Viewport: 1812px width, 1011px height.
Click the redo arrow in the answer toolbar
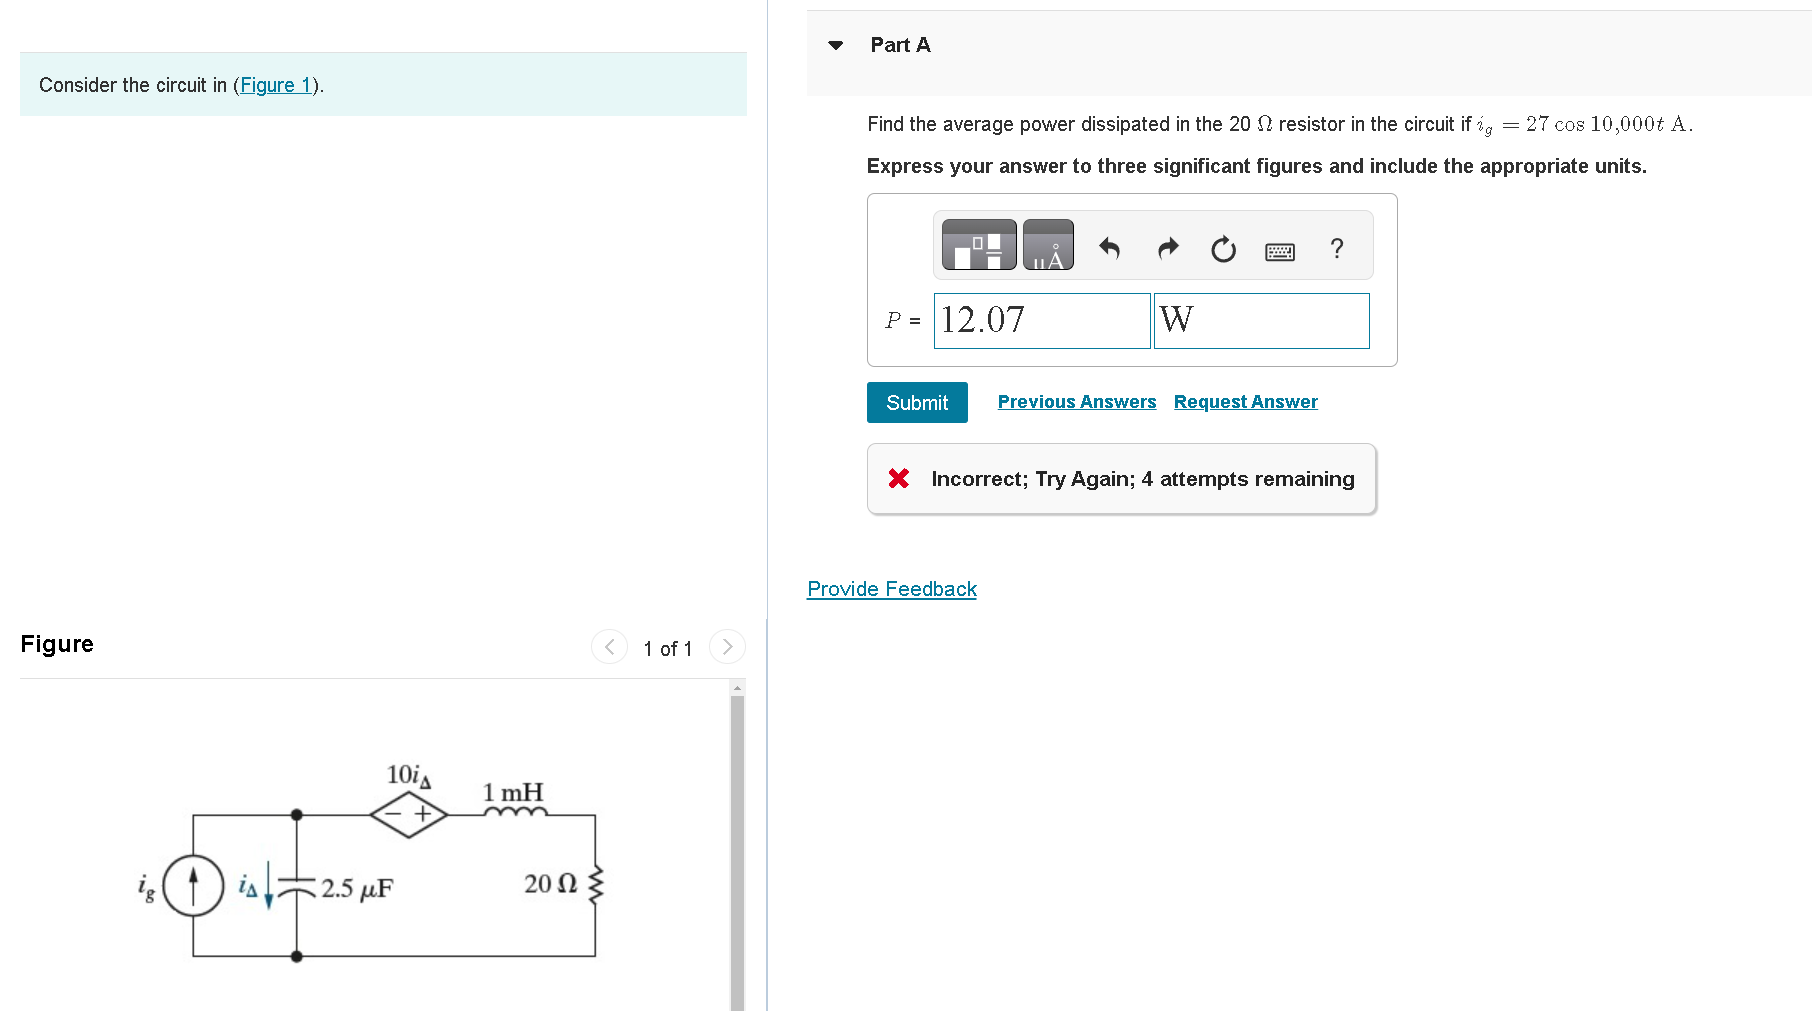coord(1167,249)
